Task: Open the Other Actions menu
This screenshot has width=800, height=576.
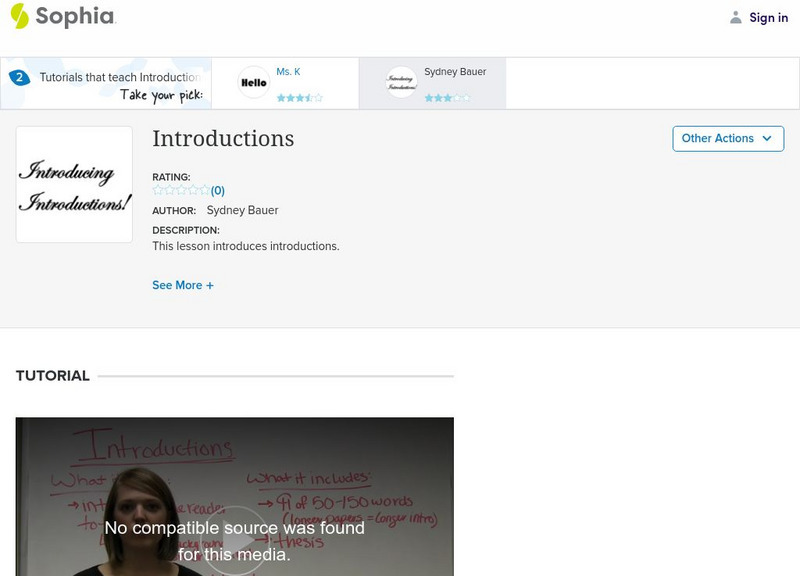Action: coord(727,138)
